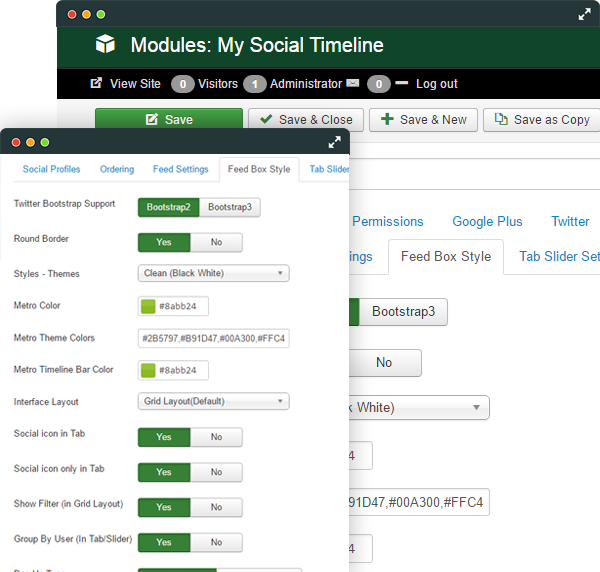Click the View Site external link icon
600x572 pixels.
[x=96, y=83]
